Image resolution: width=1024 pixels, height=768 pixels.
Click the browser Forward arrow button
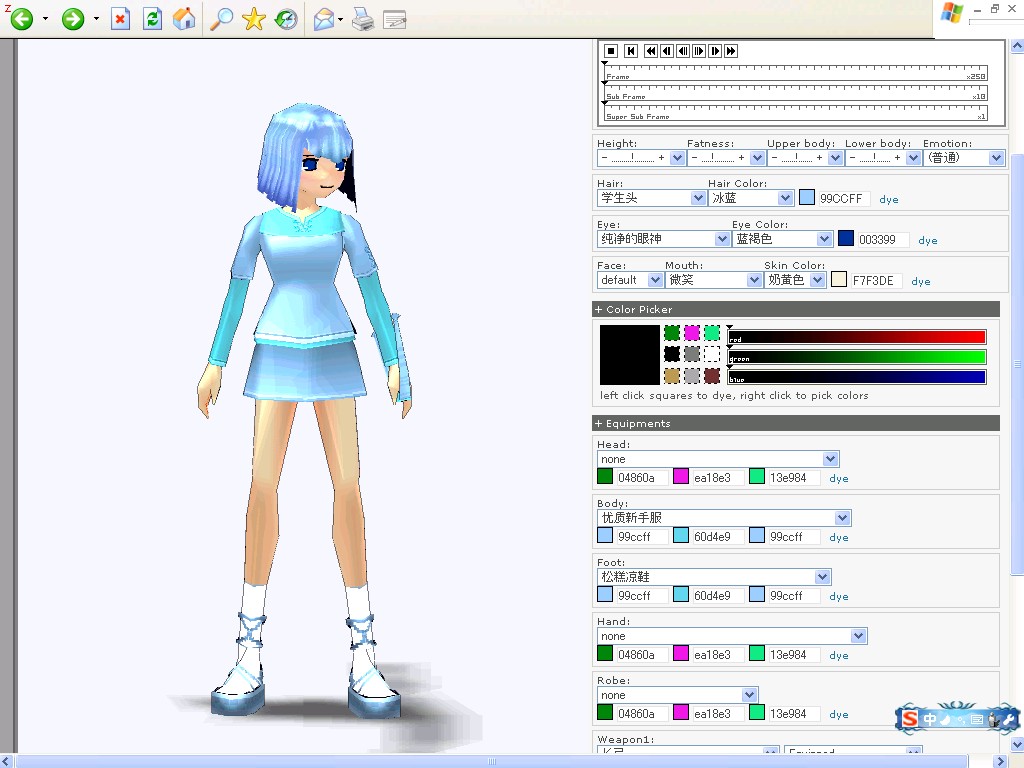(x=73, y=19)
